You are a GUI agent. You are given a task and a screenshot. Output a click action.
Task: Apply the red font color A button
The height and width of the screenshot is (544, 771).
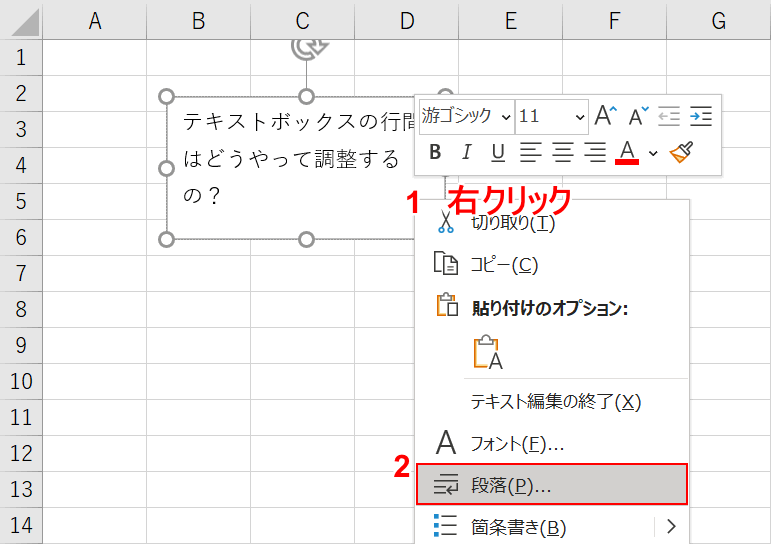[627, 152]
